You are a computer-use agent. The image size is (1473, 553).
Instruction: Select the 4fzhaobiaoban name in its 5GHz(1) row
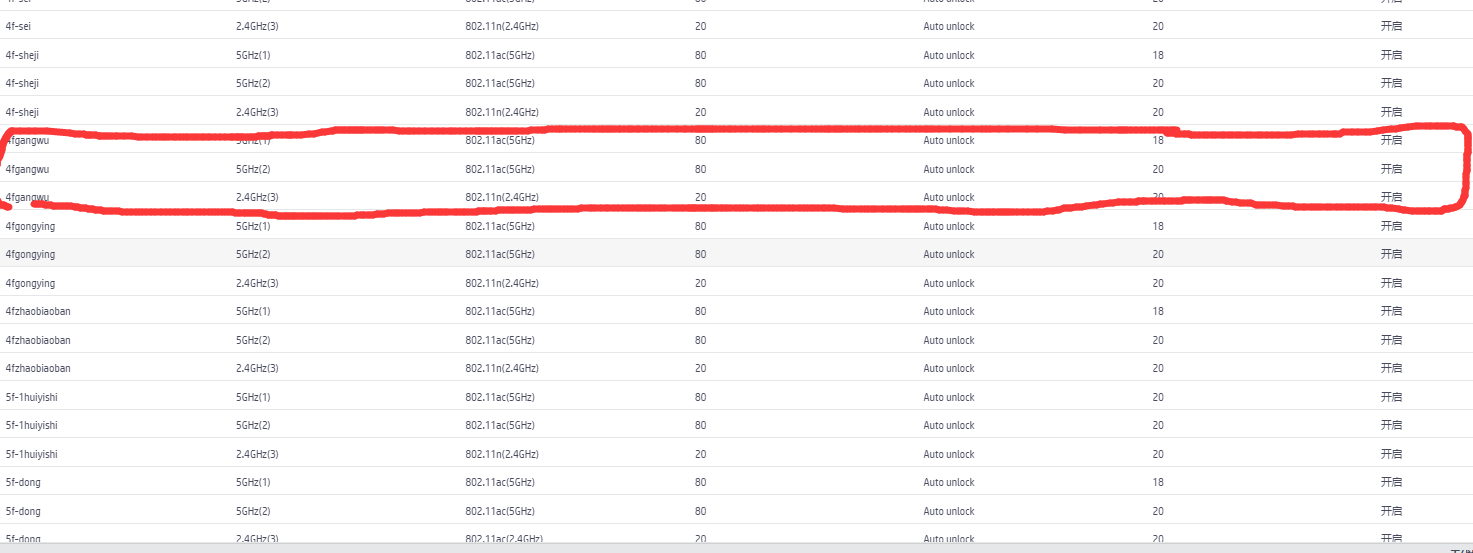38,311
